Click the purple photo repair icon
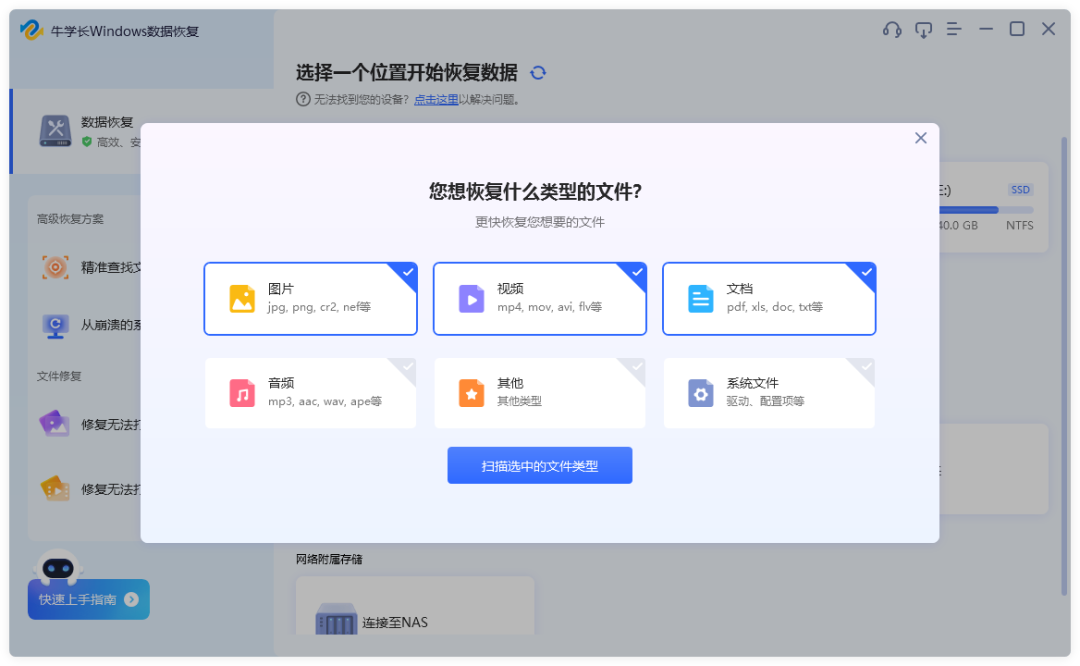The image size is (1080, 666). (x=54, y=424)
